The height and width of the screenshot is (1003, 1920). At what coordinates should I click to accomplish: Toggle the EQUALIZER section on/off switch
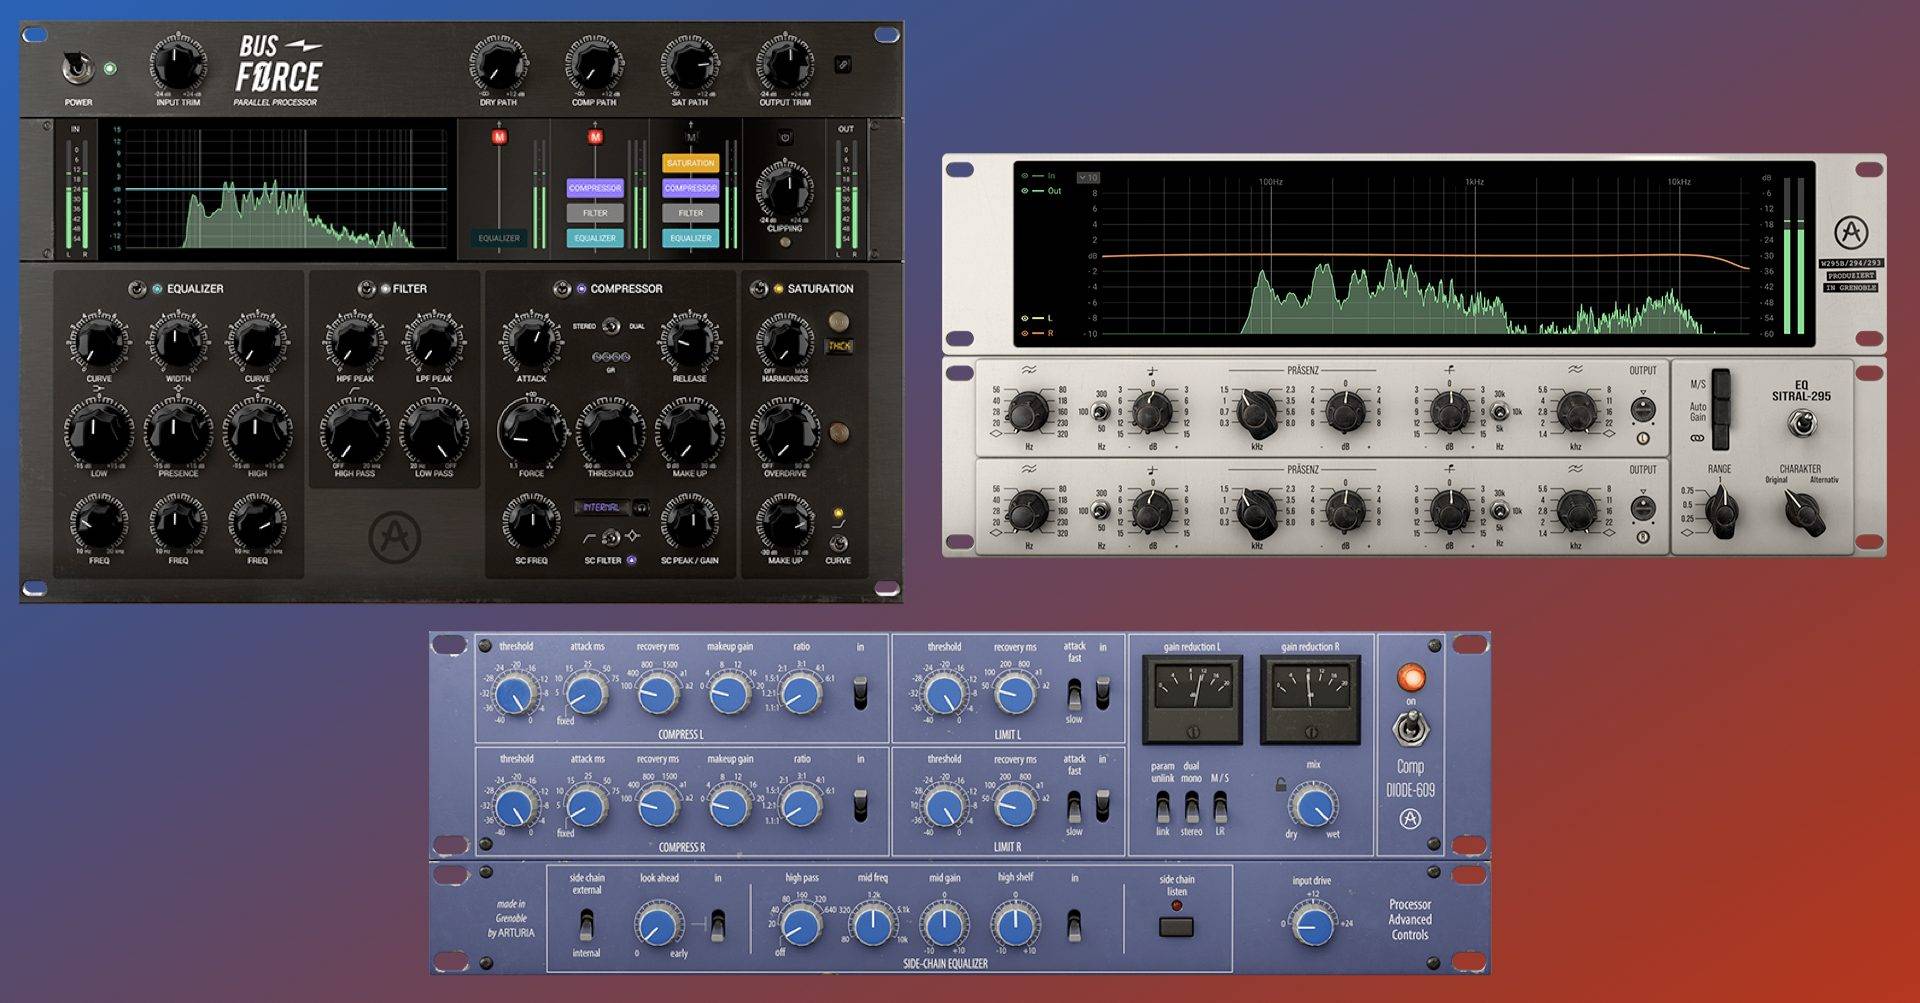tap(137, 289)
